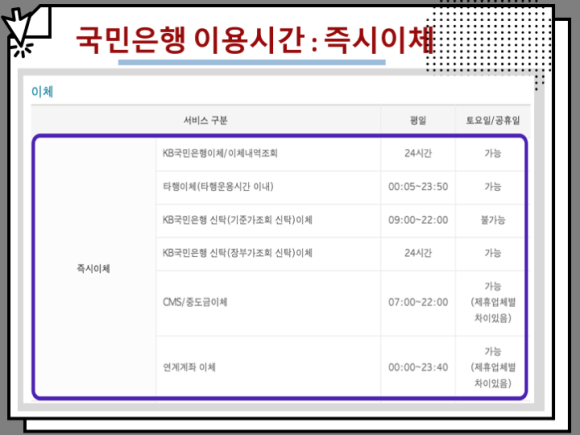
Task: Click the '07:00~22:00' weekday time cell
Action: click(418, 302)
